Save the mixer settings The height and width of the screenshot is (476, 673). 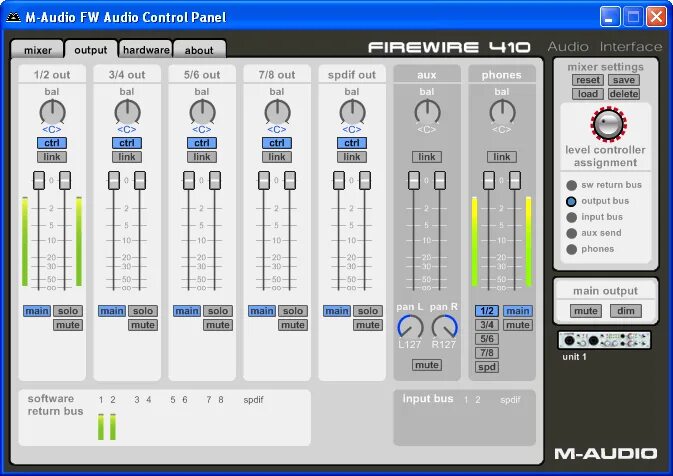624,80
